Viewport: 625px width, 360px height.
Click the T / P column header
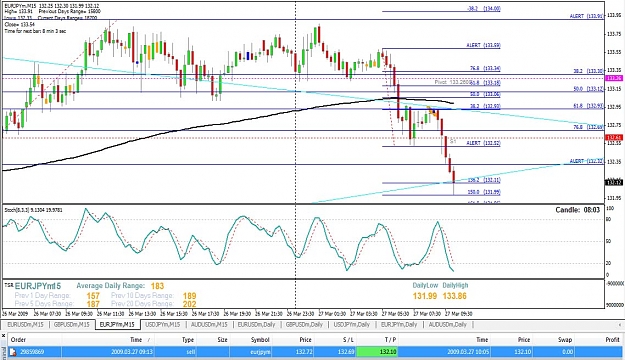pos(391,340)
